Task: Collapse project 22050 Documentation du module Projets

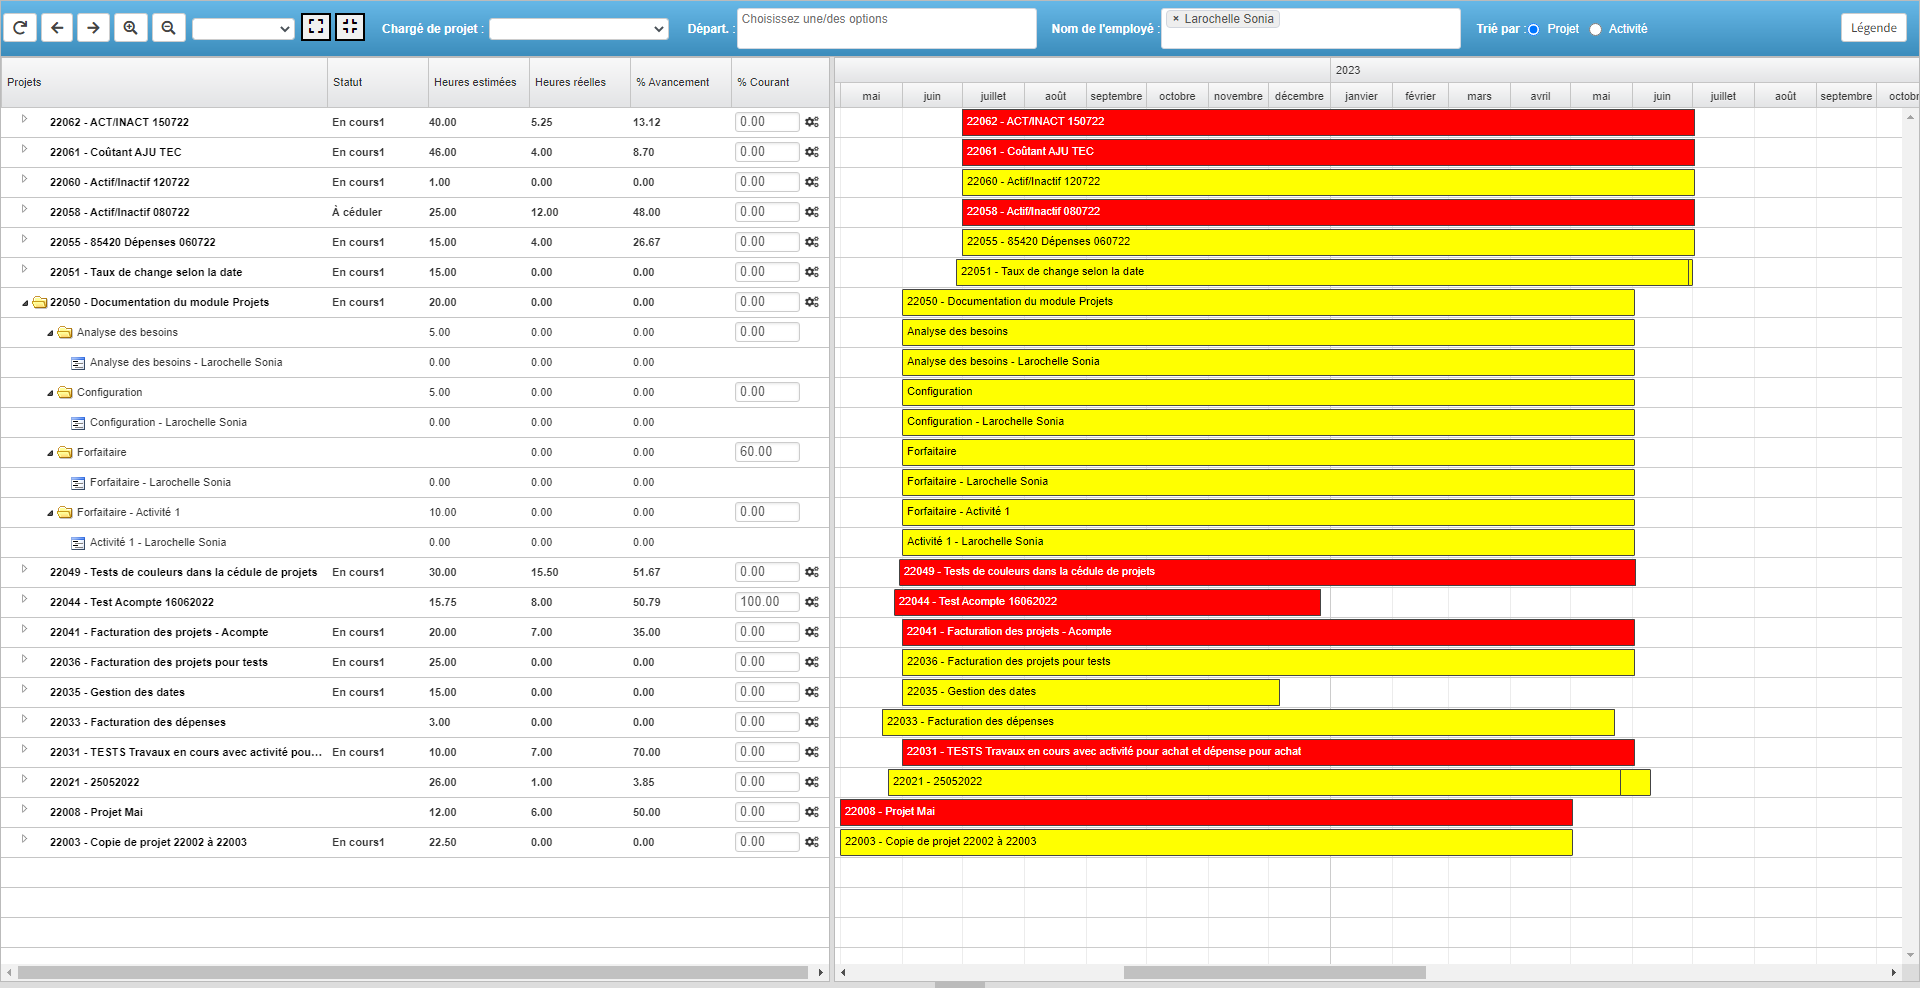Action: click(x=25, y=302)
